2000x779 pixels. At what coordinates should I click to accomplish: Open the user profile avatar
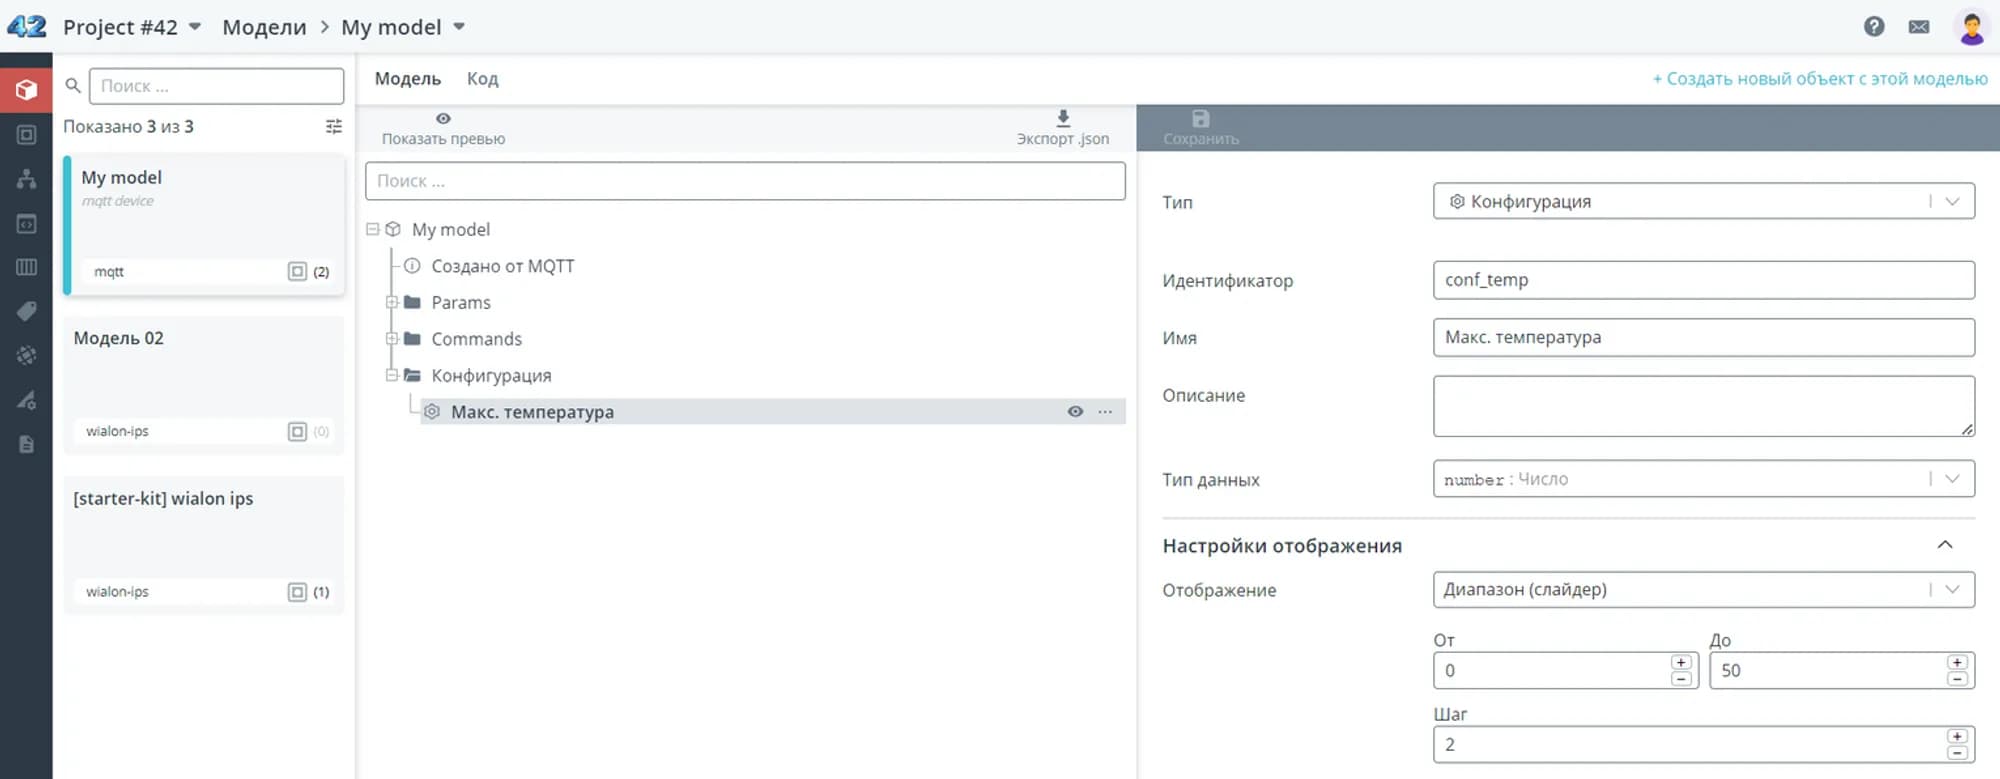tap(1971, 27)
